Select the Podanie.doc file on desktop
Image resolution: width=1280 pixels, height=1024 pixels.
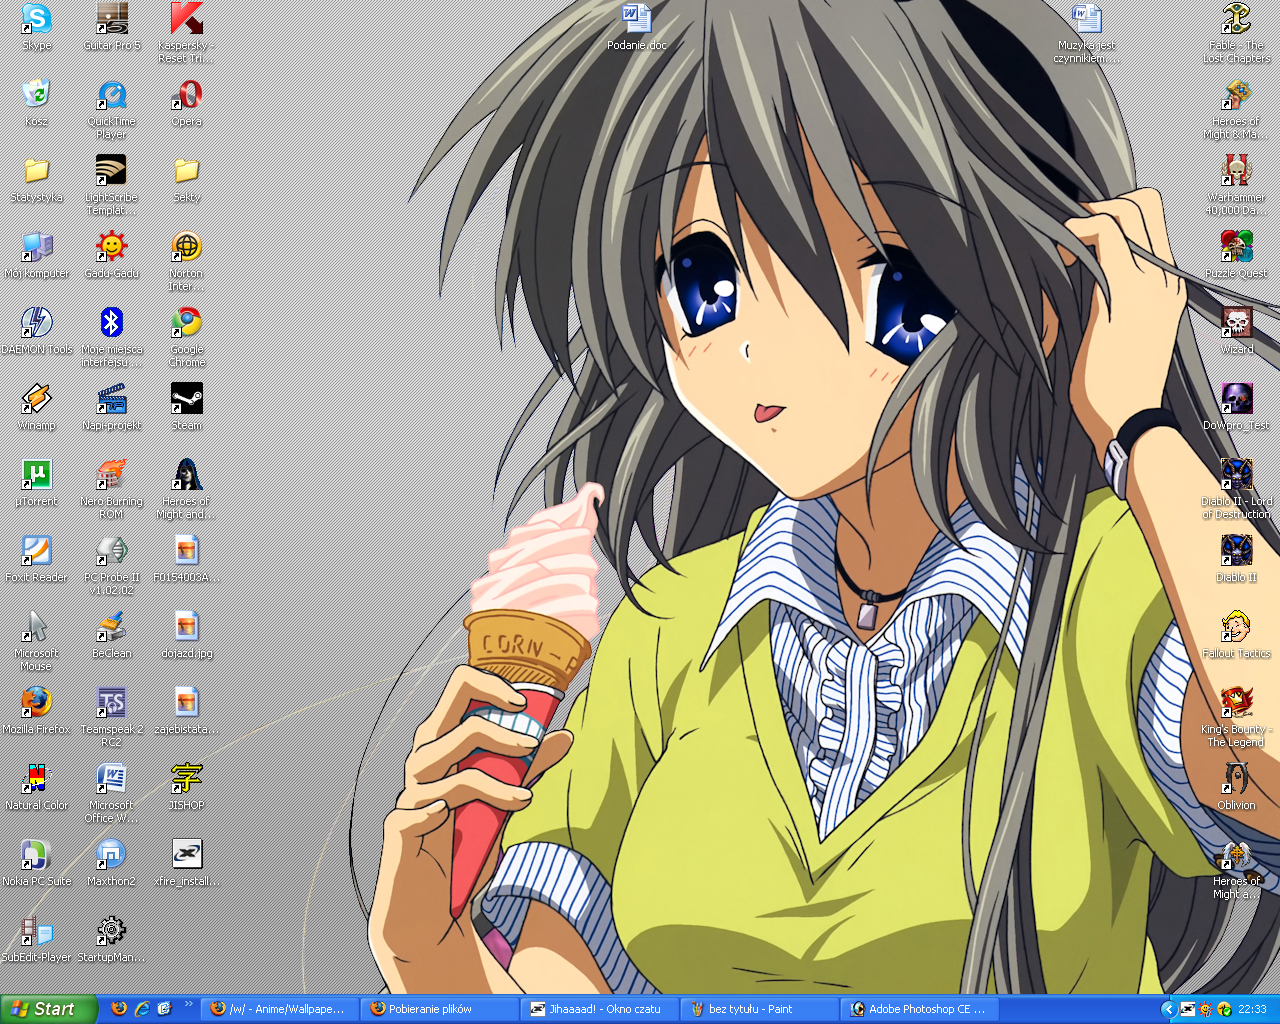click(x=636, y=19)
